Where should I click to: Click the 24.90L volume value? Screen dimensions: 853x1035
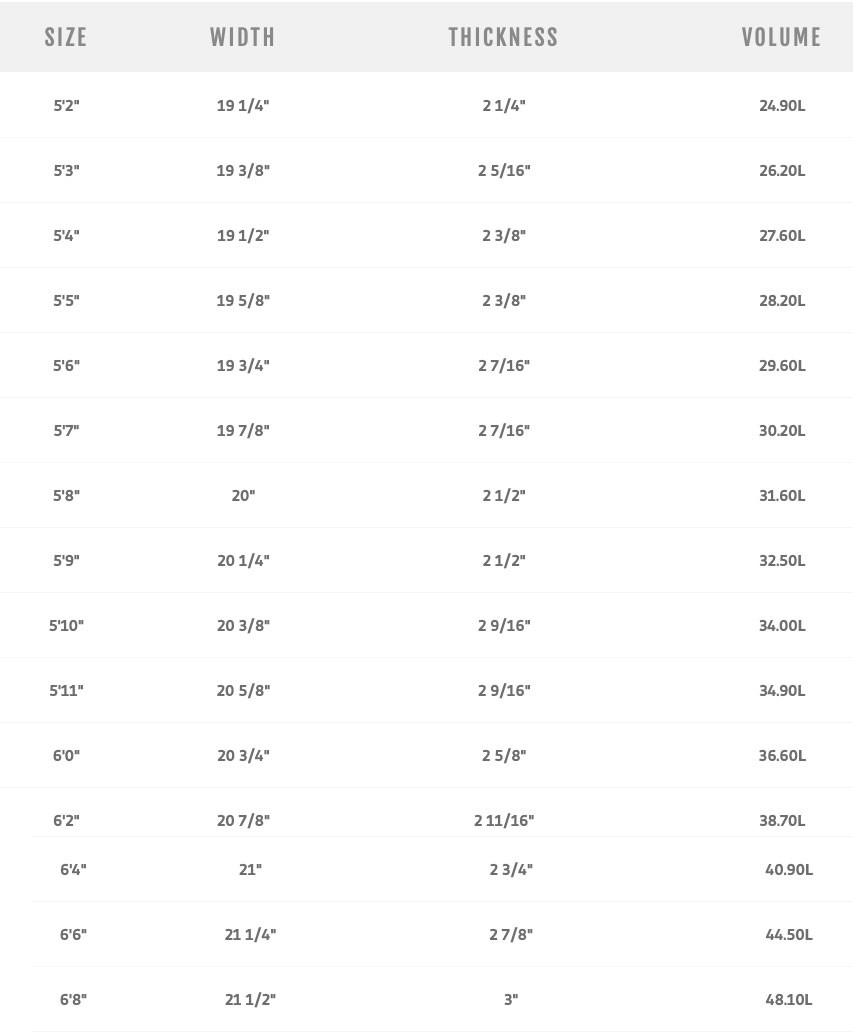click(782, 105)
